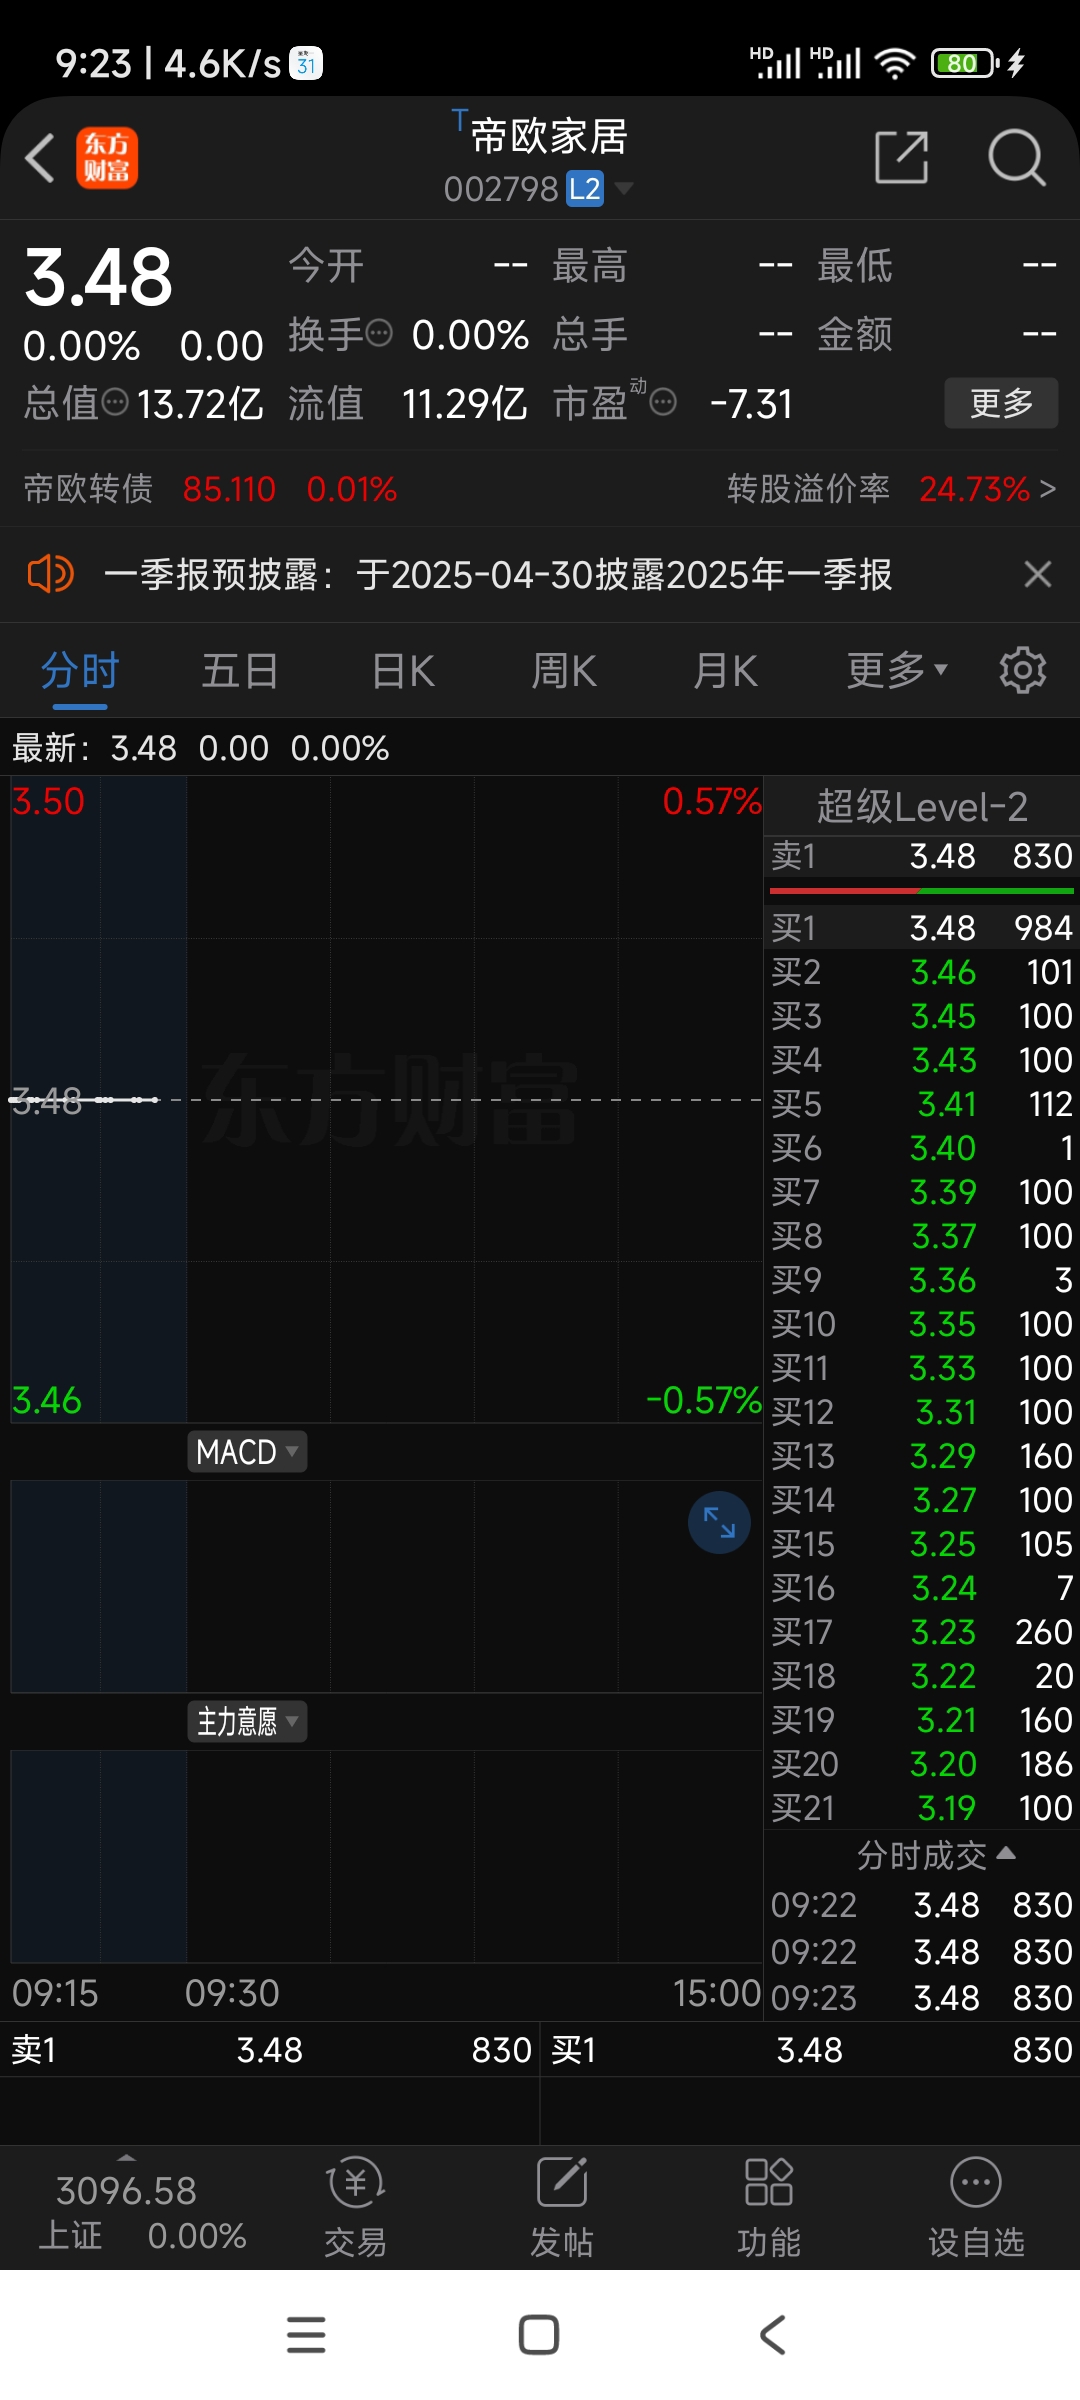Select the 卖1 3.48 order row

[x=922, y=857]
